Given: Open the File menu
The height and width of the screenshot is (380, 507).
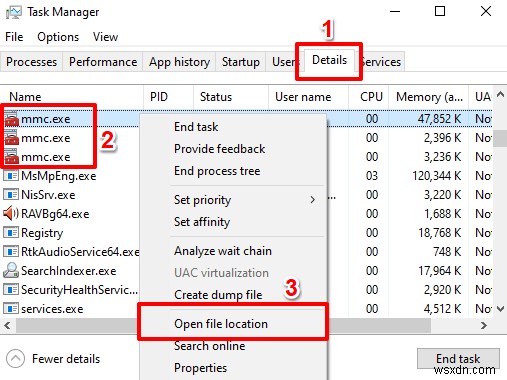Looking at the screenshot, I should [14, 37].
